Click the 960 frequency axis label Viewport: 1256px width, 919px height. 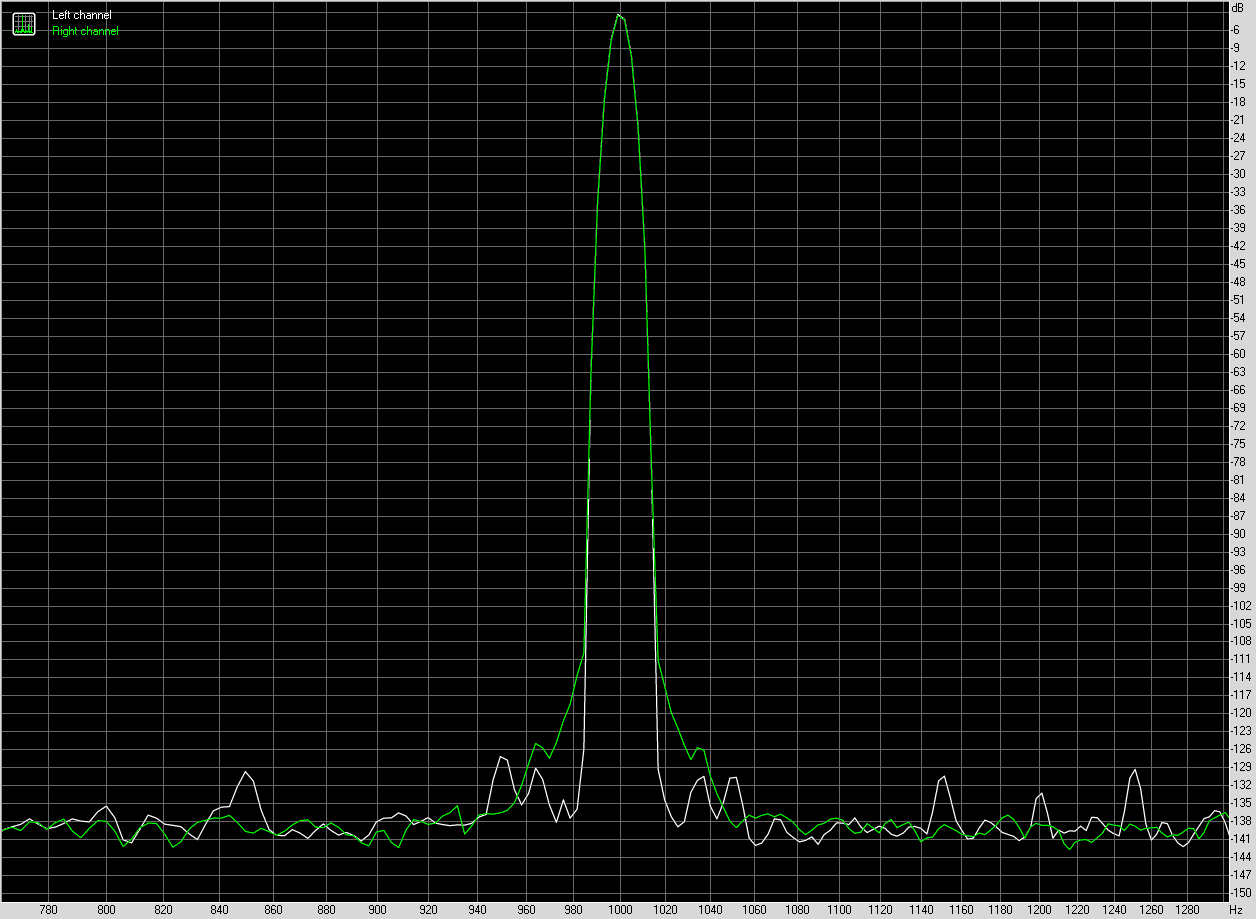(527, 910)
